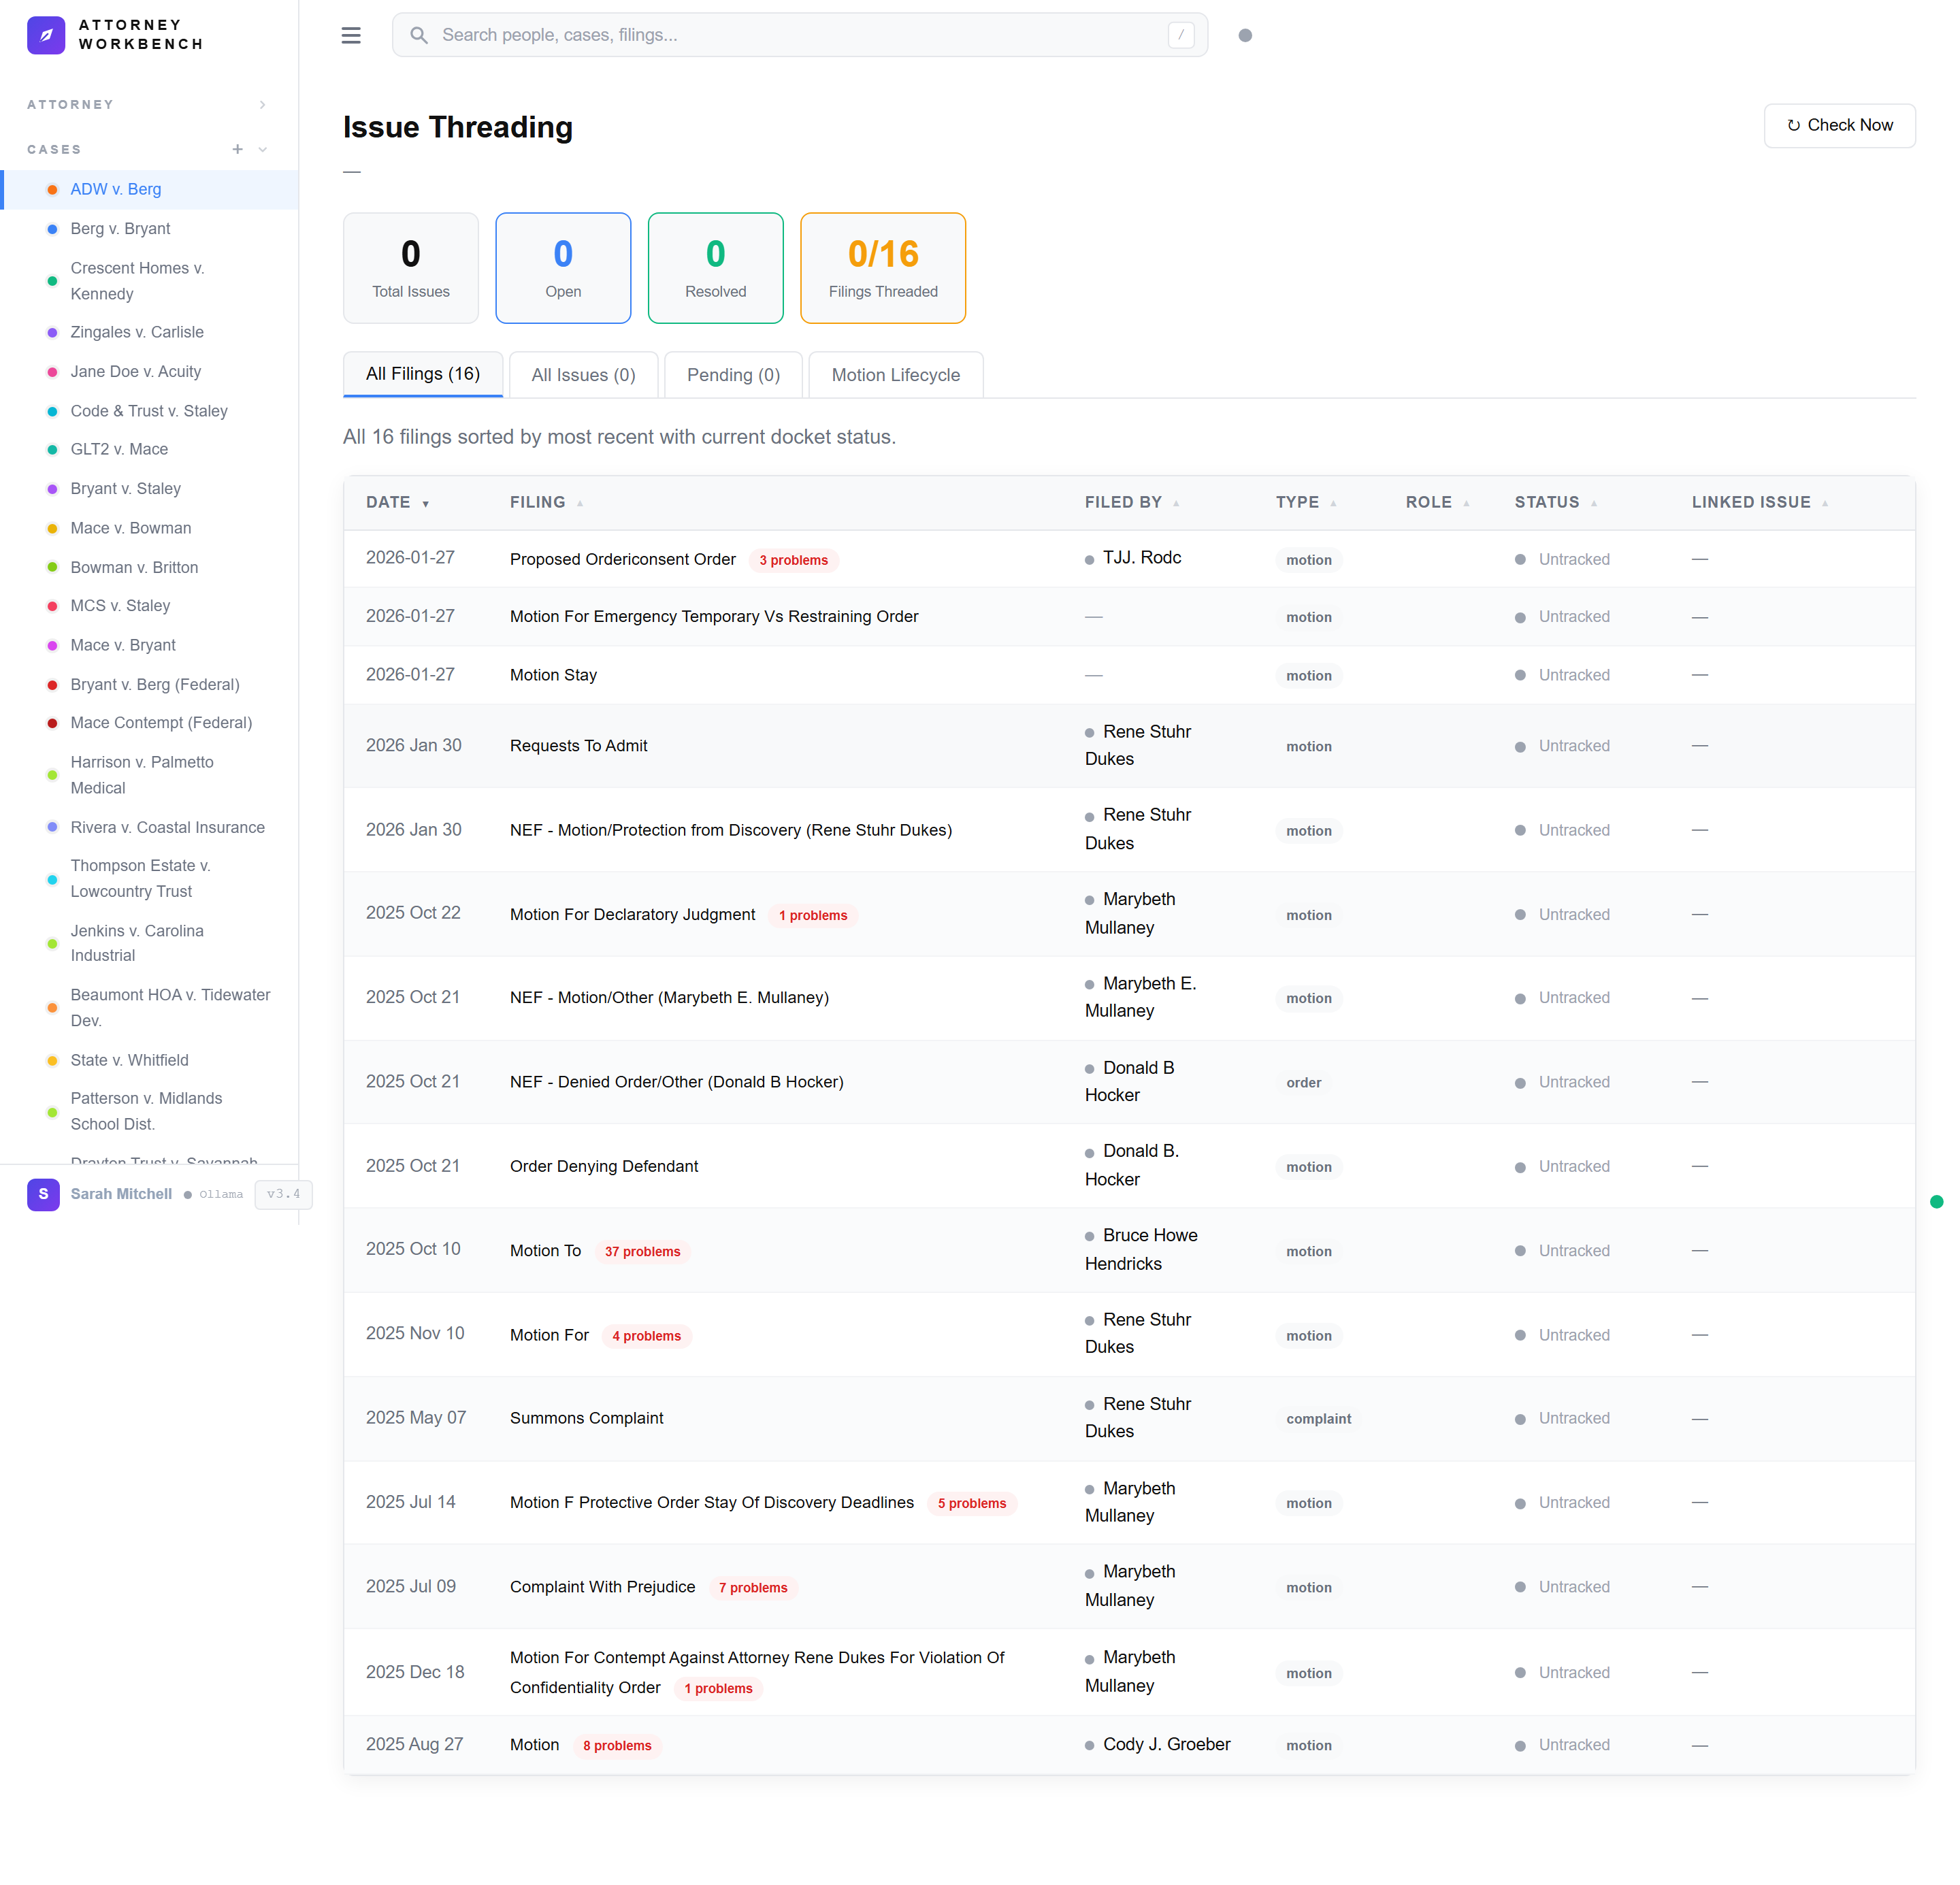
Task: Open Sarah Mitchell's avatar icon
Action: [x=43, y=1194]
